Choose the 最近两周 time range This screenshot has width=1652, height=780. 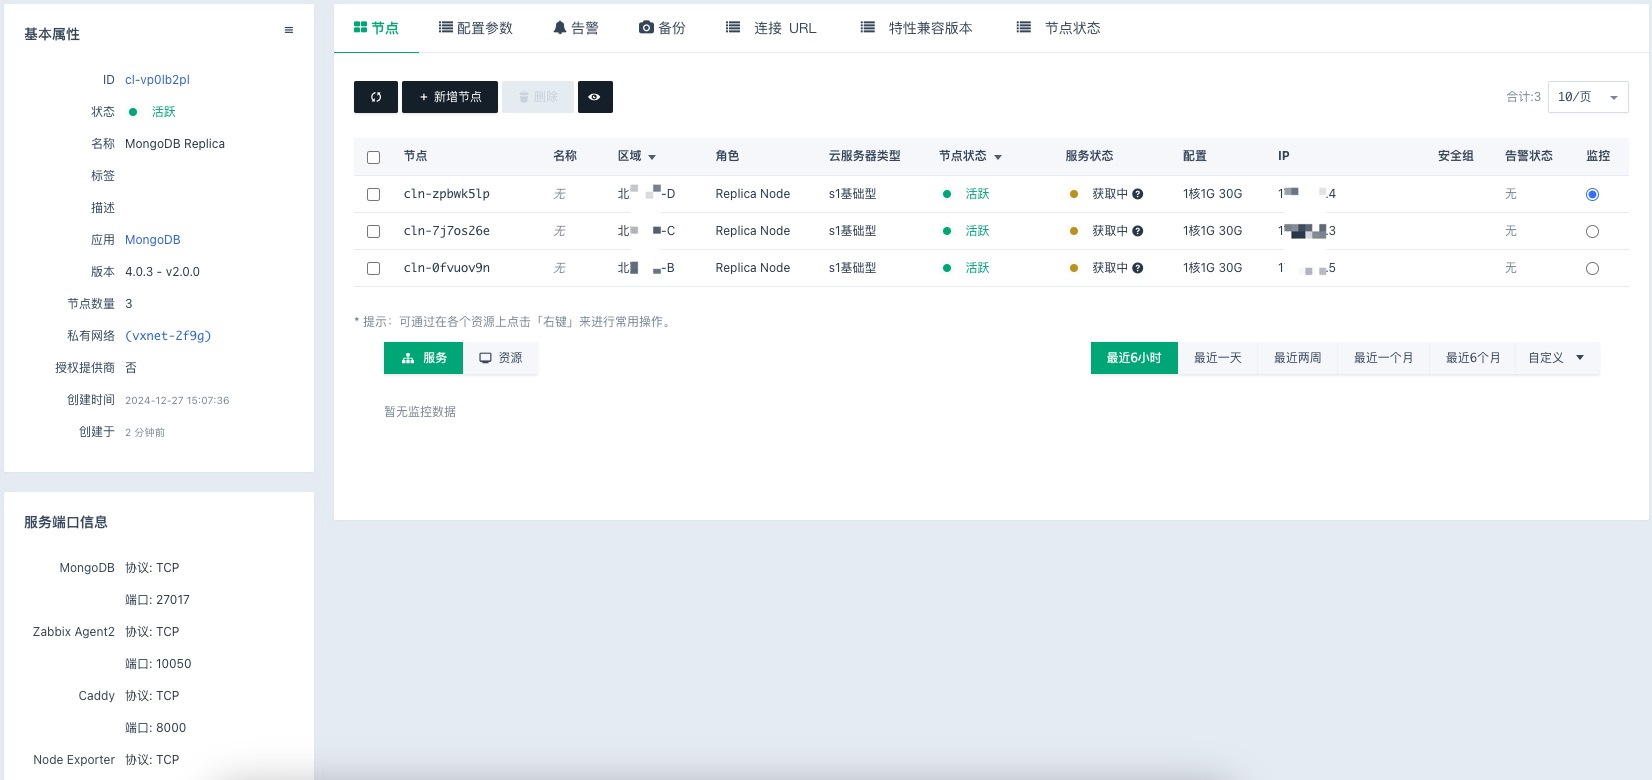[1298, 358]
